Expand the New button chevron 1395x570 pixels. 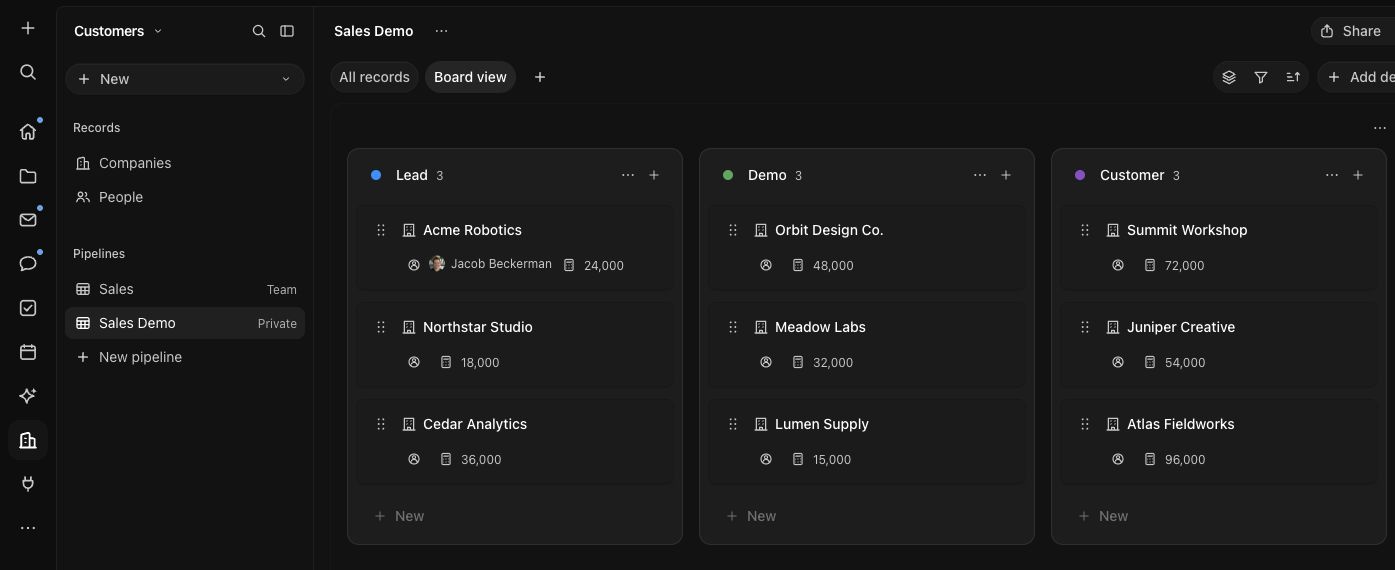(x=286, y=79)
